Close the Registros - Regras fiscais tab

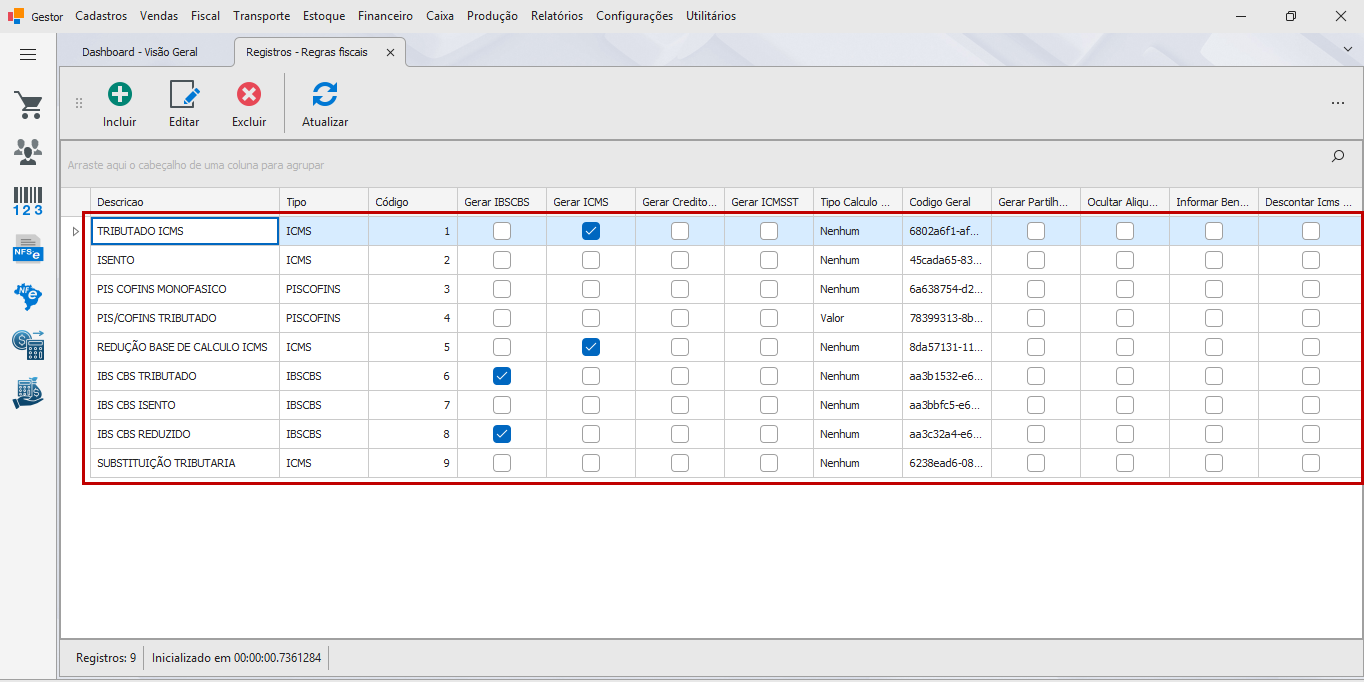pos(390,52)
